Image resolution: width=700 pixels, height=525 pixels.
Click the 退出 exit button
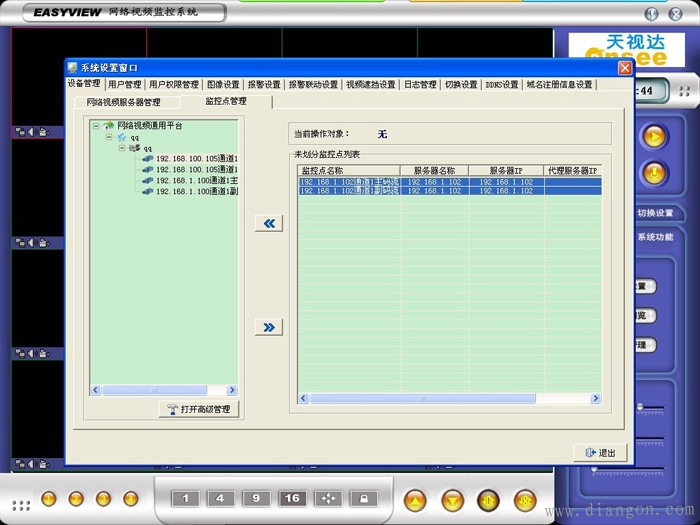pos(600,453)
